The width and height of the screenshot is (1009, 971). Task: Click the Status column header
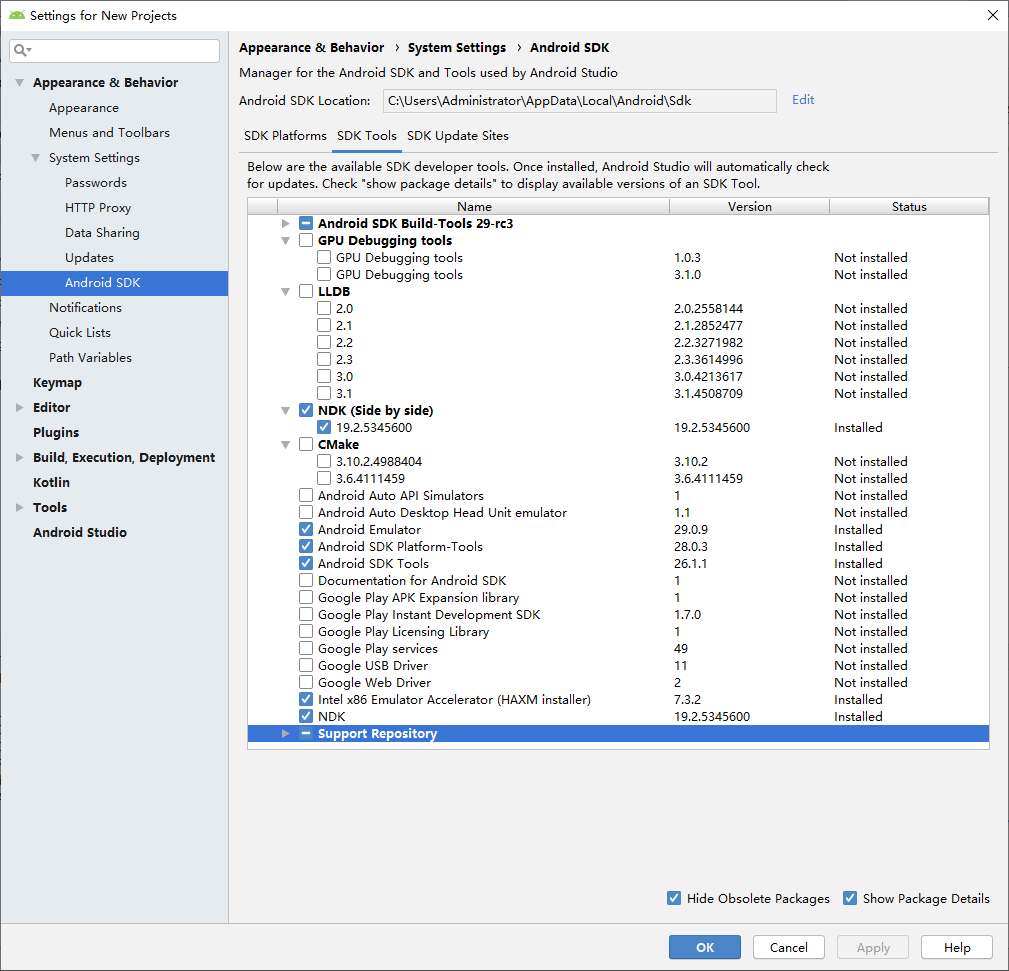click(909, 207)
